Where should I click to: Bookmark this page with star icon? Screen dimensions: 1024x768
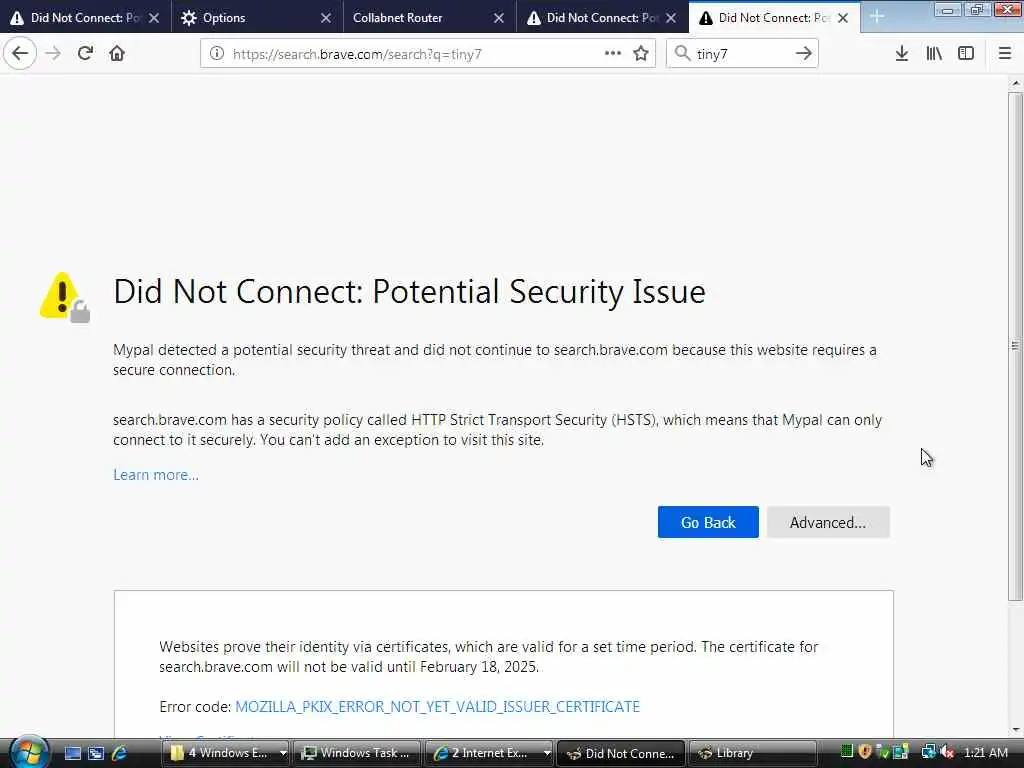(x=641, y=54)
